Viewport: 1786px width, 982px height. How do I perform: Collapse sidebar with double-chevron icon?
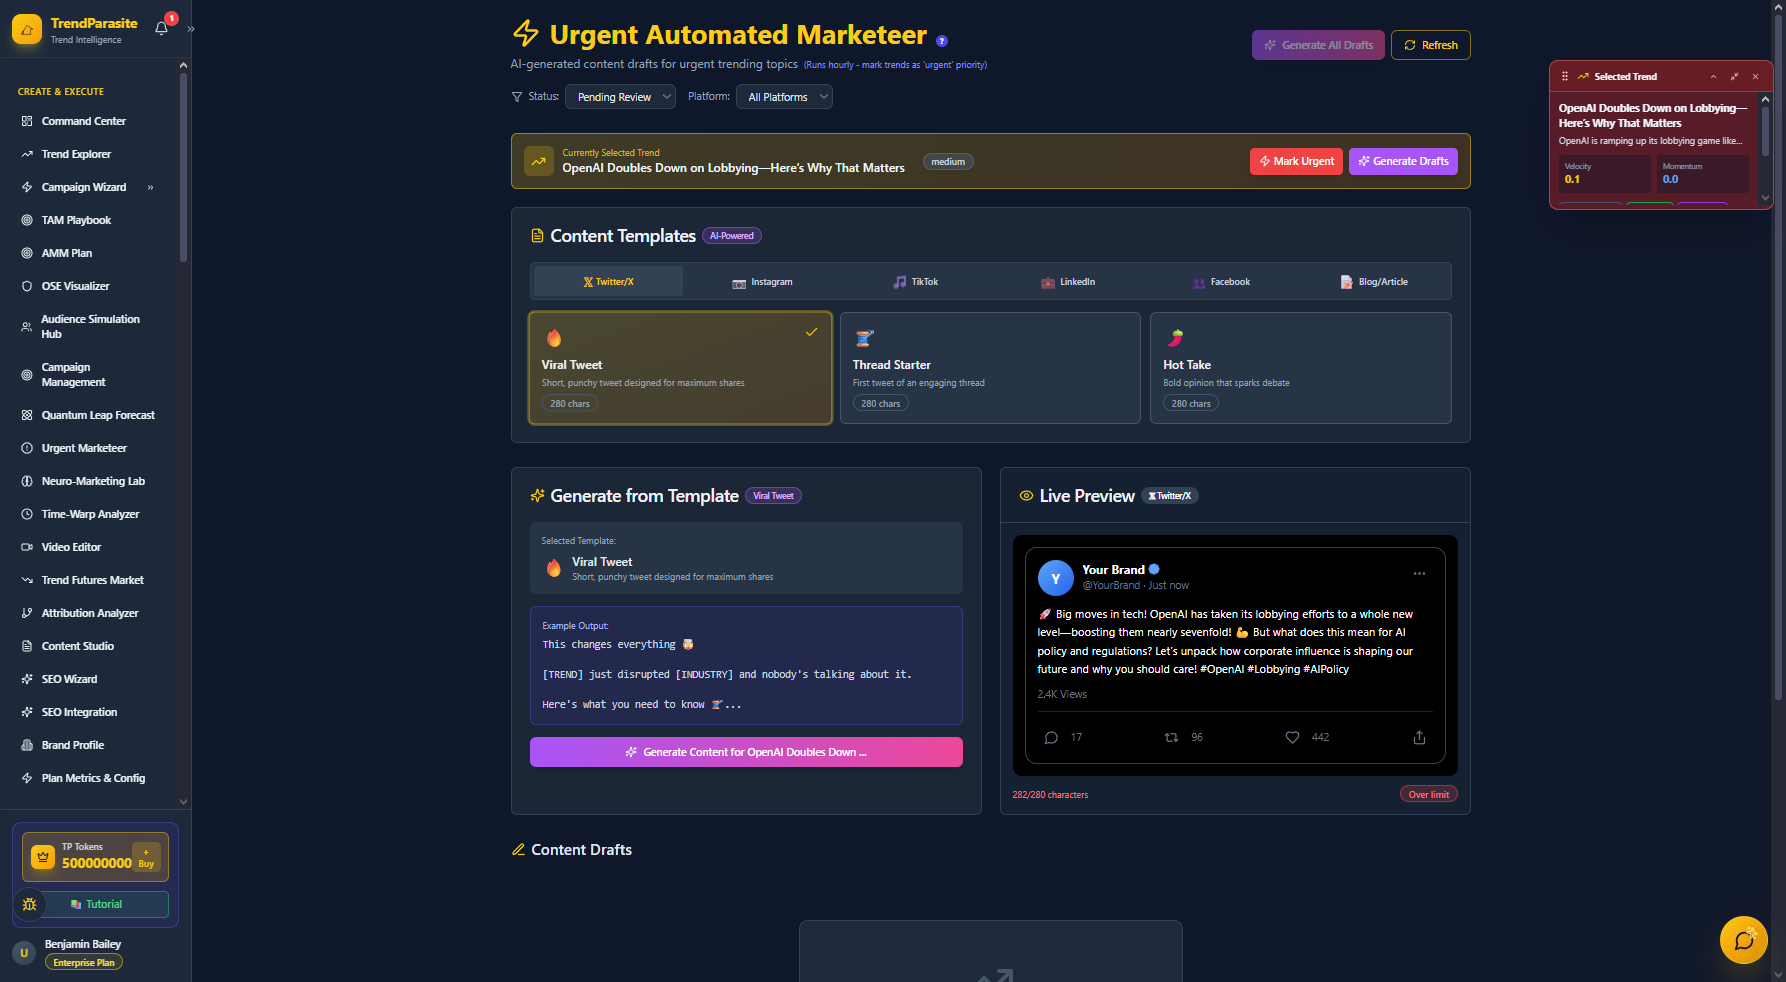coord(191,29)
